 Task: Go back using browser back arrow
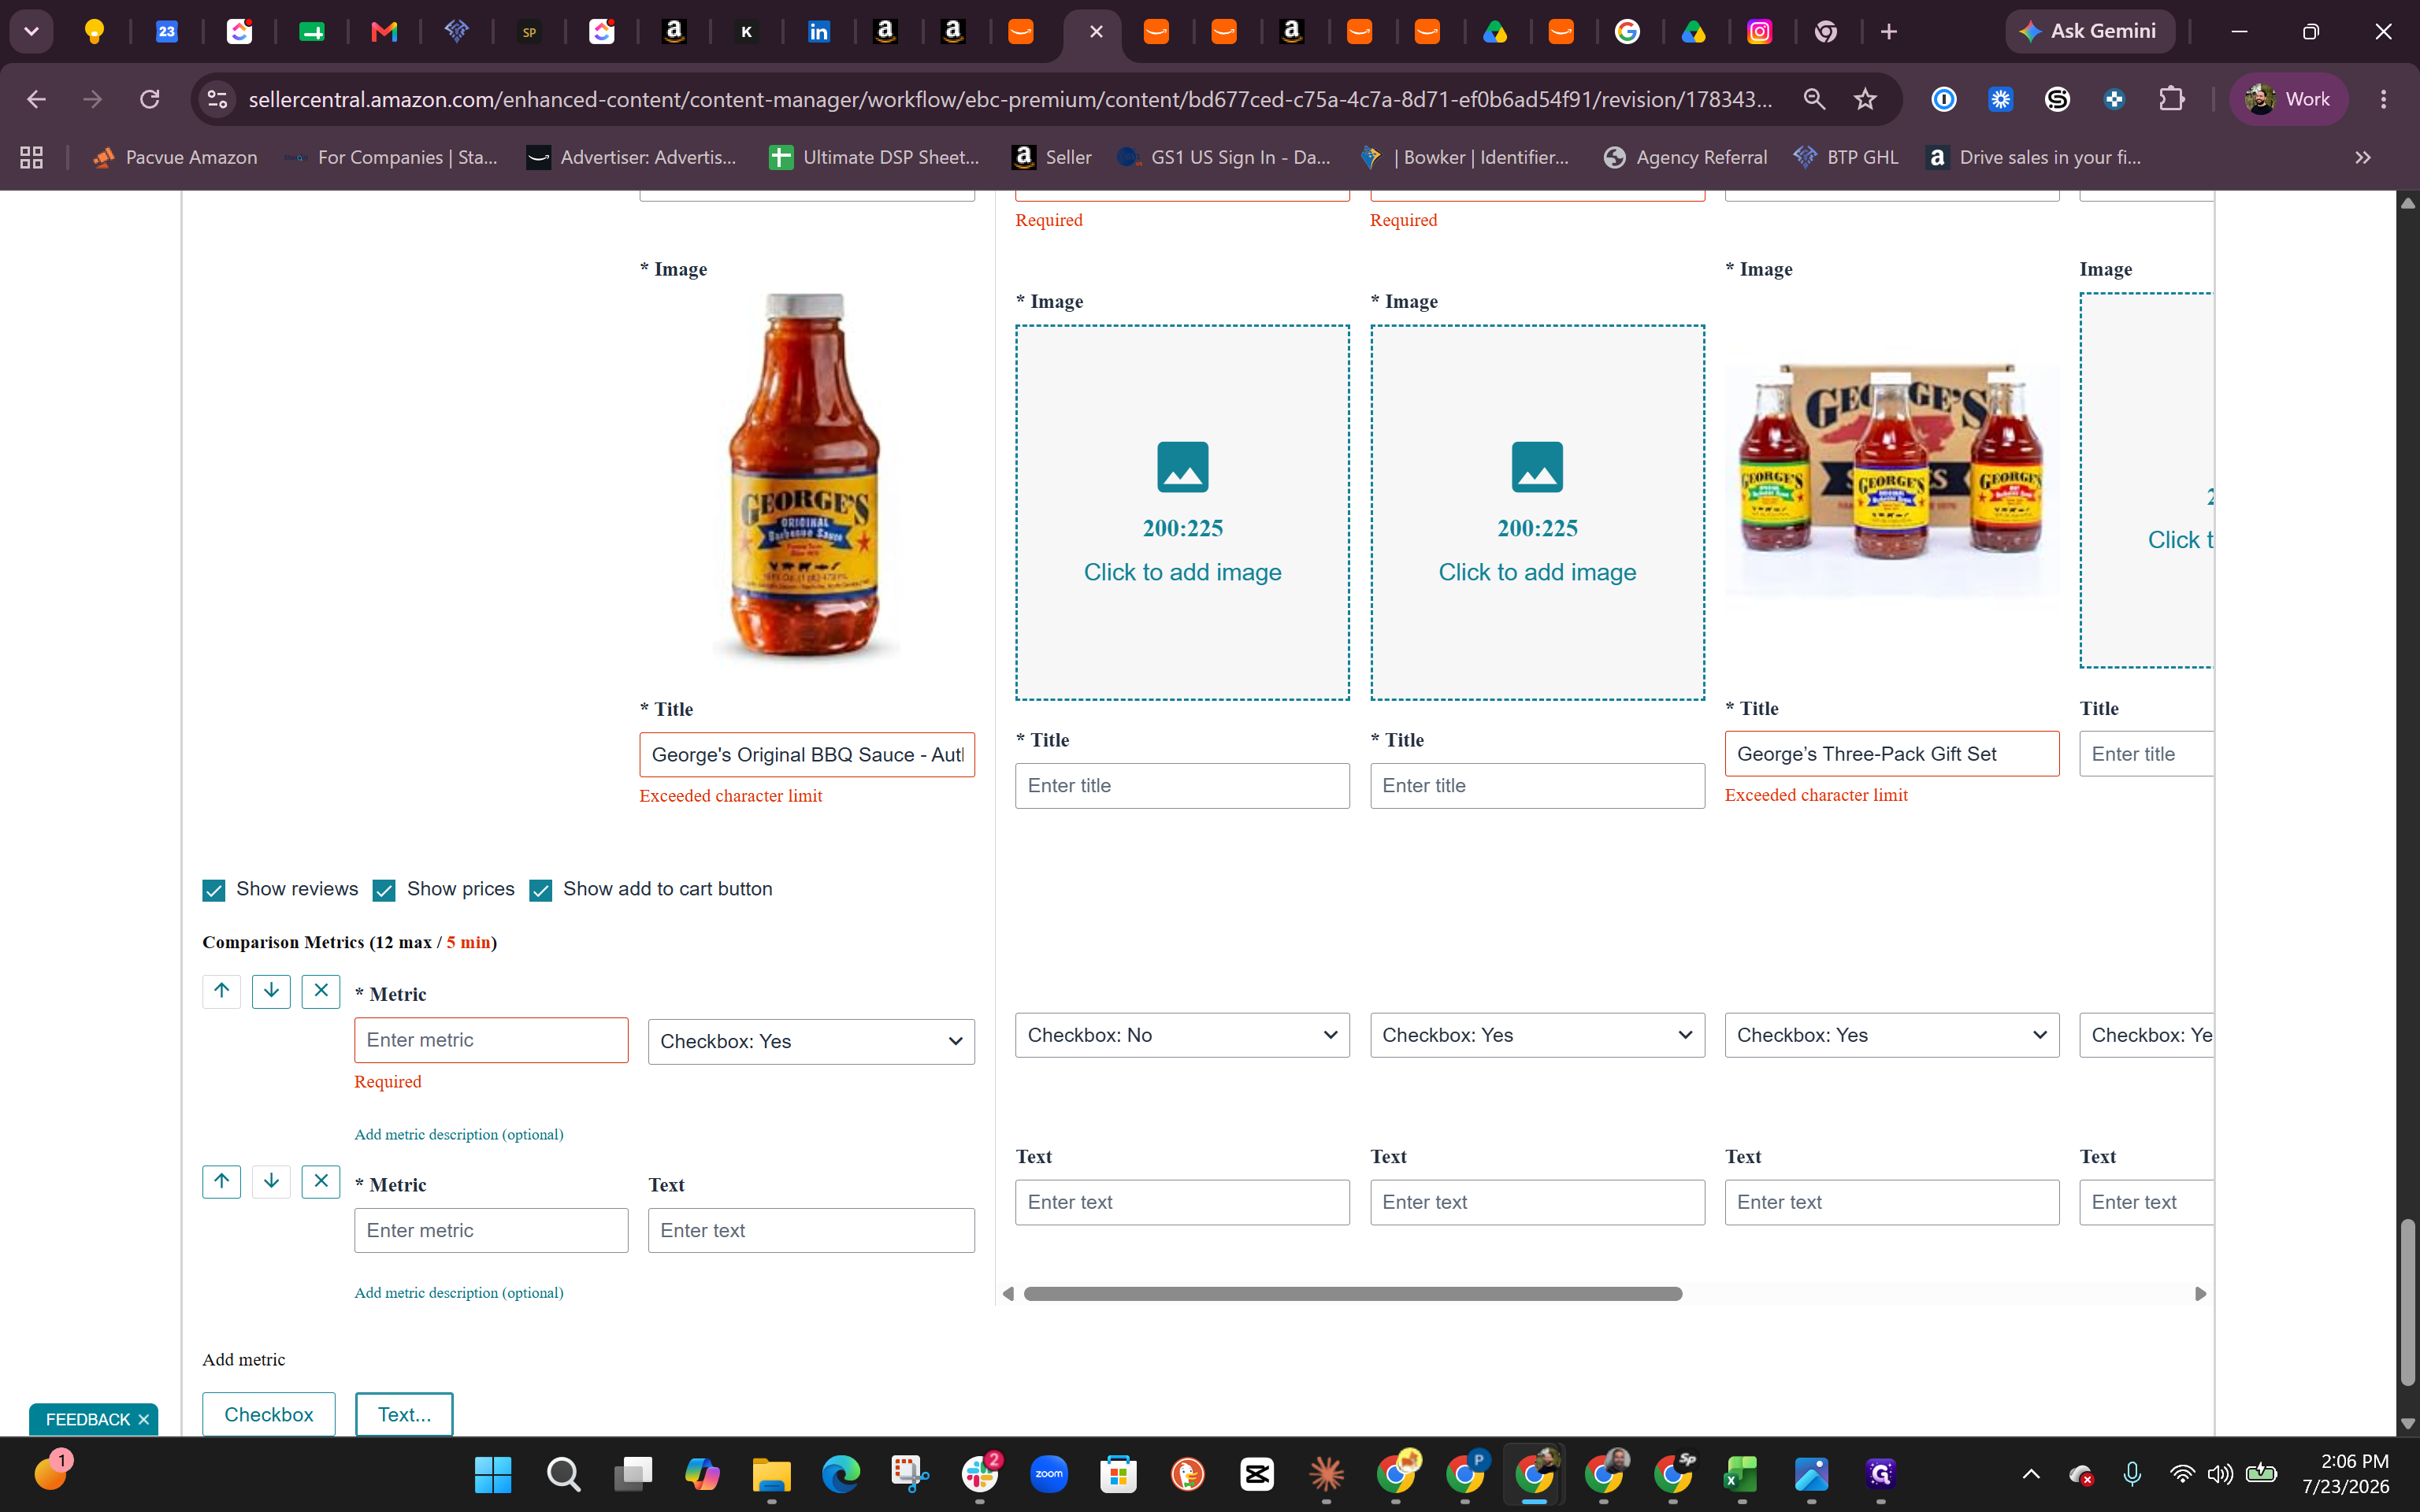(x=36, y=99)
